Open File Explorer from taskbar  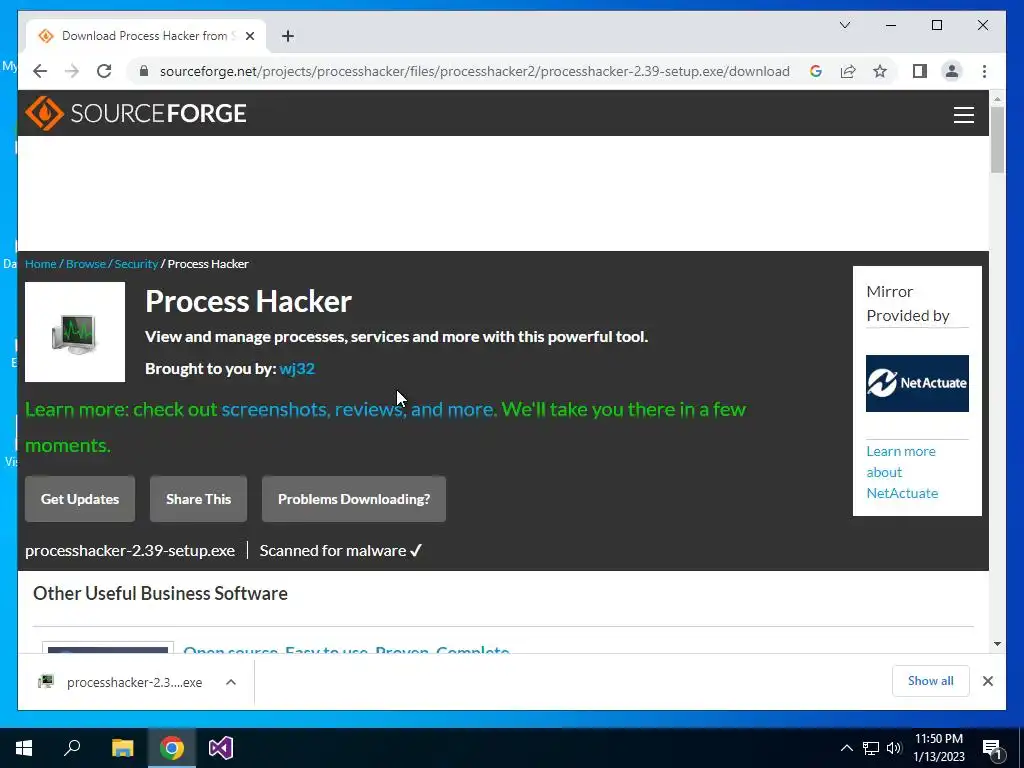[x=122, y=748]
